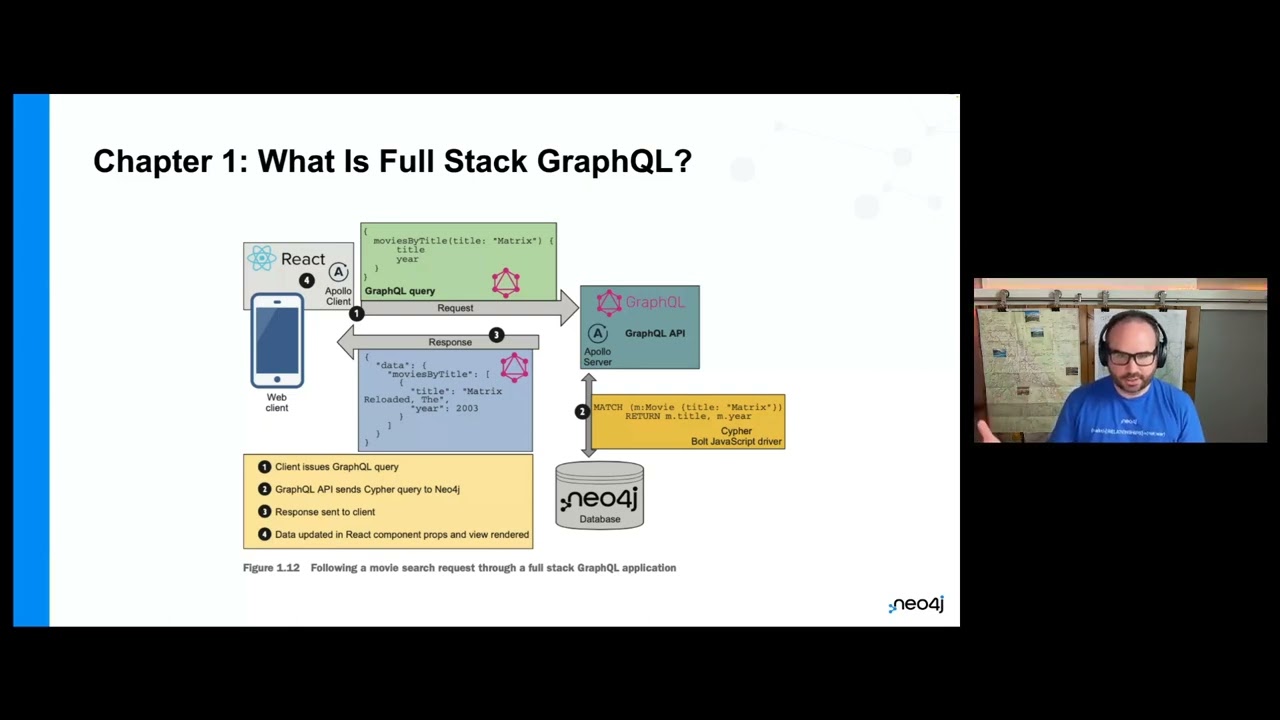This screenshot has height=720, width=1280.
Task: Click the '"title": "Matrix' line in the response
Action: click(x=456, y=391)
